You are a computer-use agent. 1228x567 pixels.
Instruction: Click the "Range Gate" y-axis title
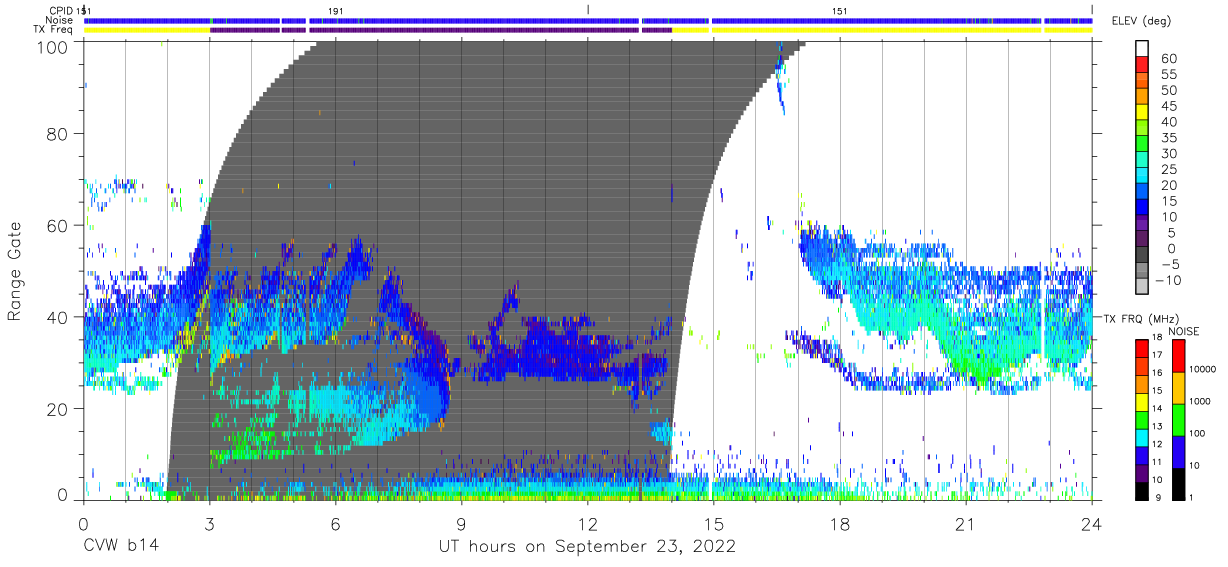click(x=15, y=271)
